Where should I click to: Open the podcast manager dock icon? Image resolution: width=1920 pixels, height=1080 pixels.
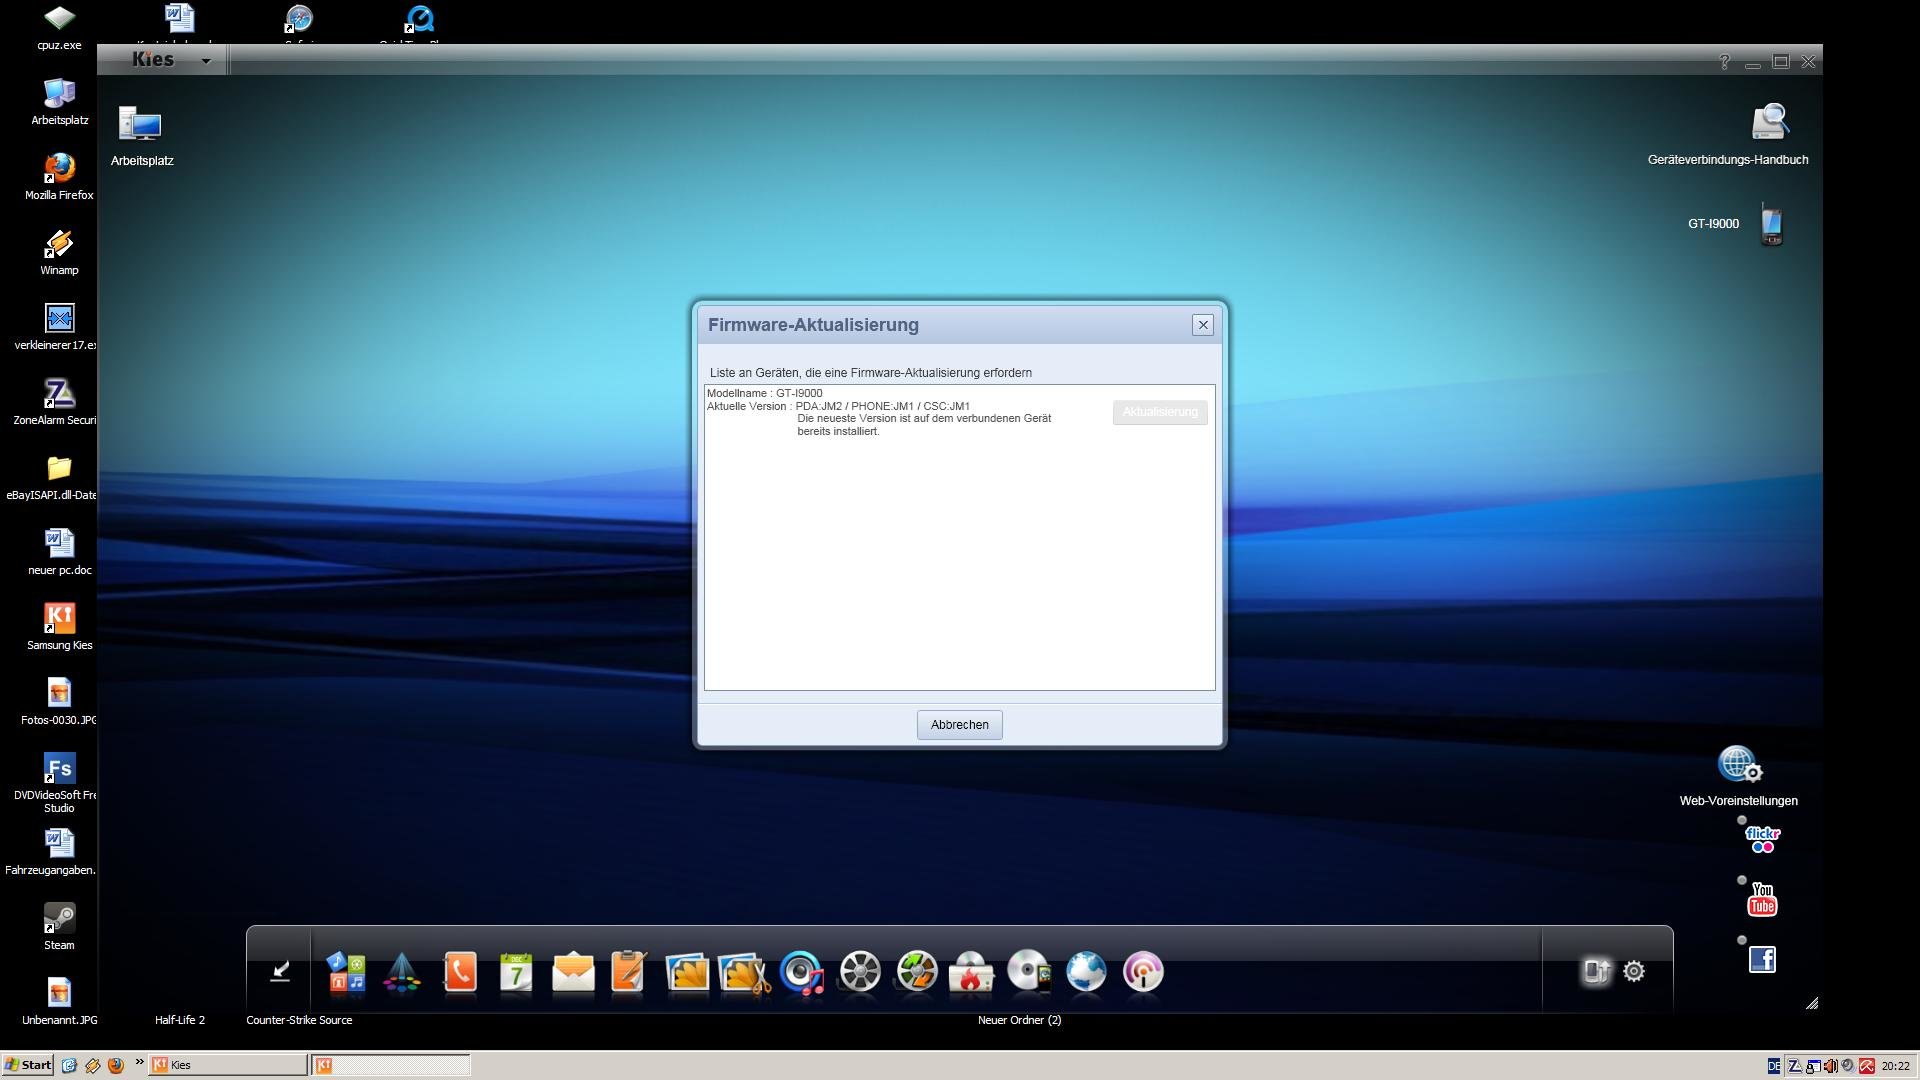click(x=1143, y=971)
